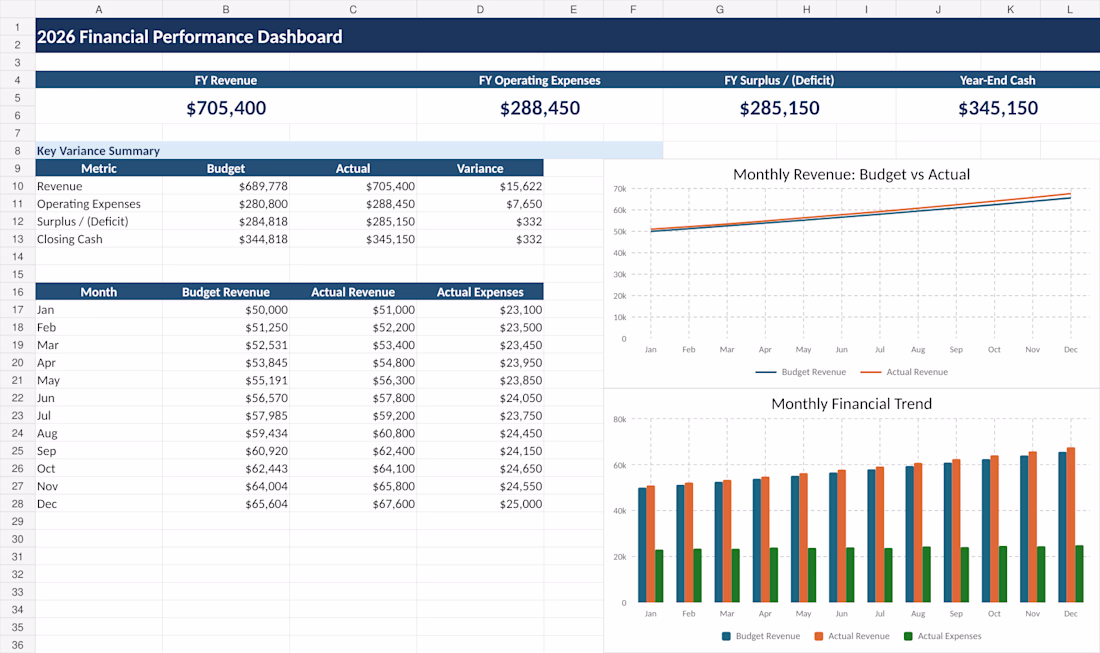Click the Variance column header
This screenshot has height=653, width=1100.
coord(480,168)
